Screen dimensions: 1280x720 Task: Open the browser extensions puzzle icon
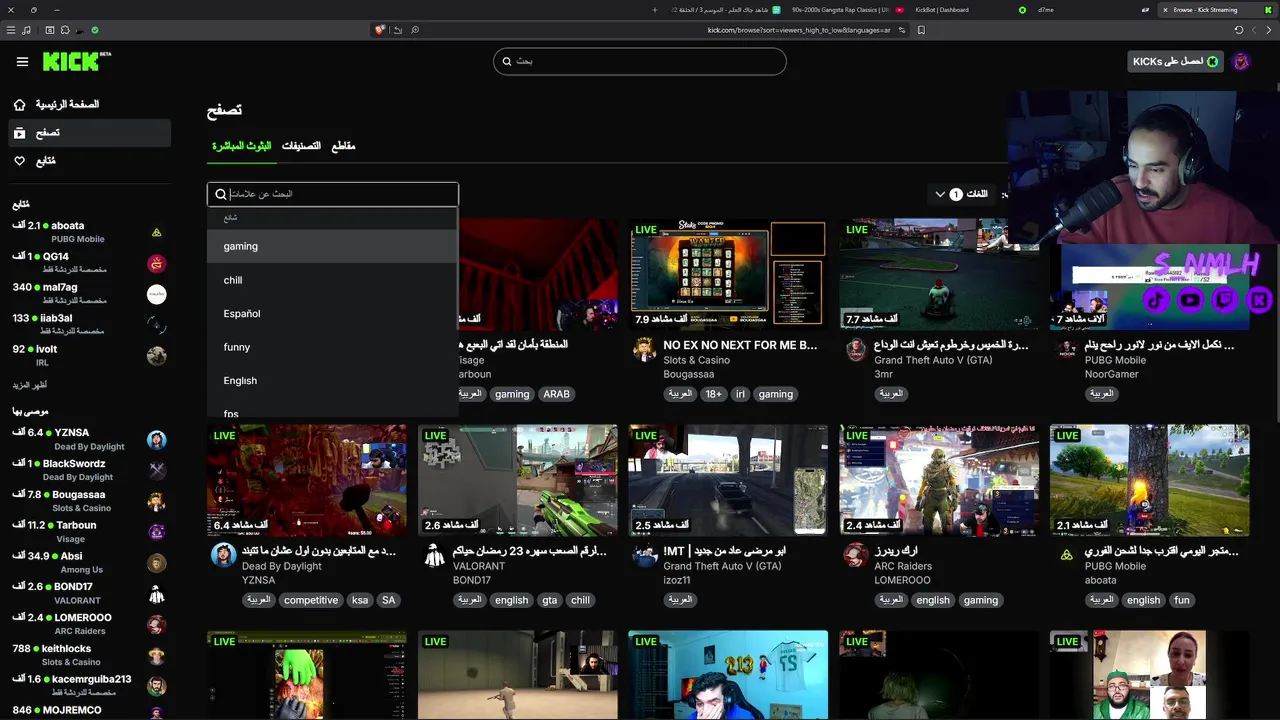(65, 30)
